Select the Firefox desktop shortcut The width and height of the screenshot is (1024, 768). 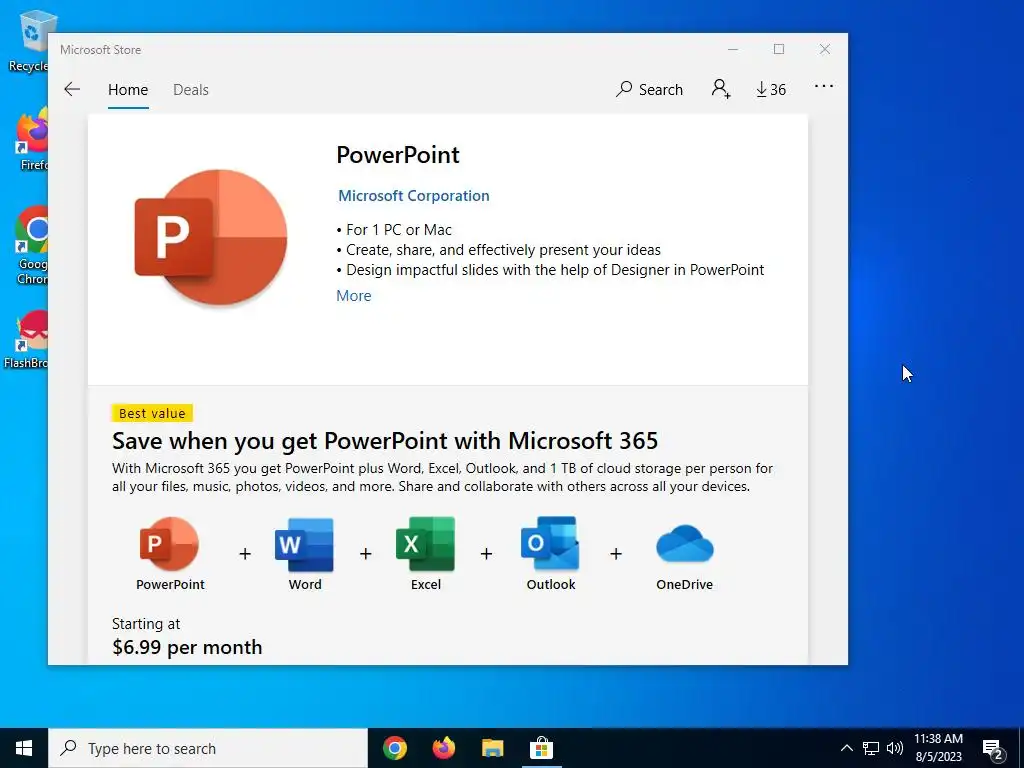tap(31, 140)
